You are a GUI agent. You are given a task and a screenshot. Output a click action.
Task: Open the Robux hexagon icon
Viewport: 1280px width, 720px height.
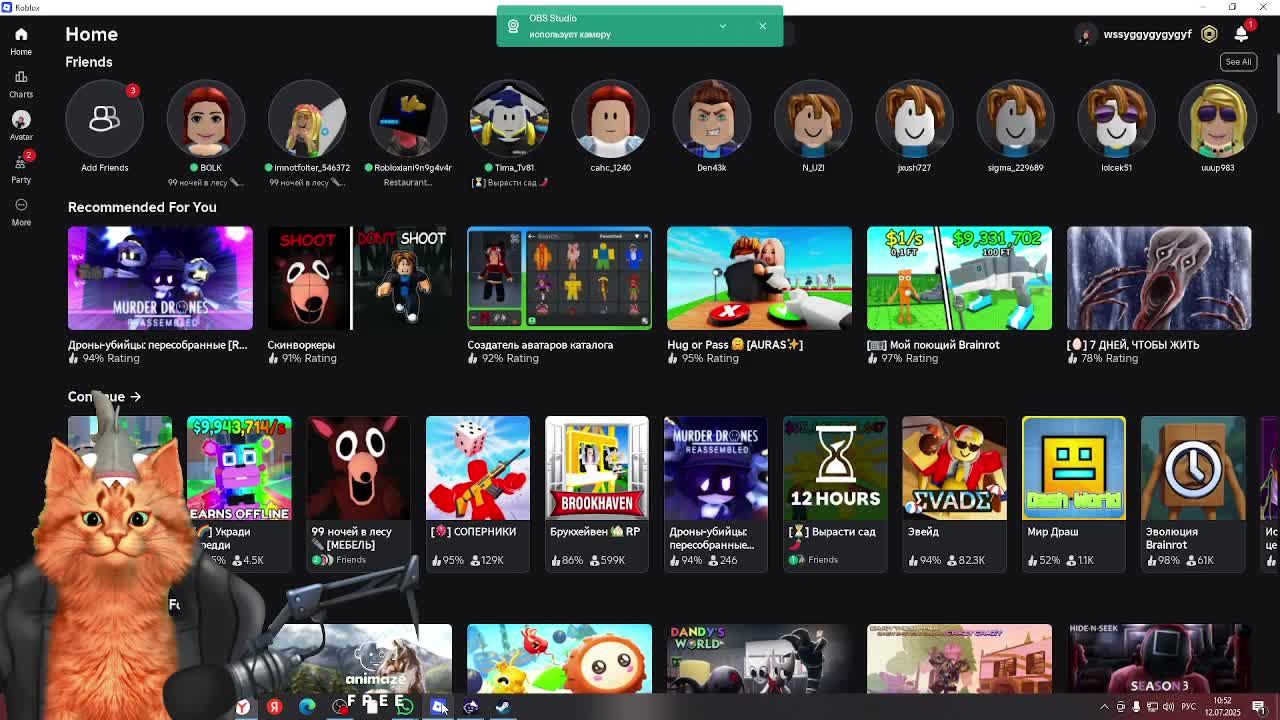1209,34
